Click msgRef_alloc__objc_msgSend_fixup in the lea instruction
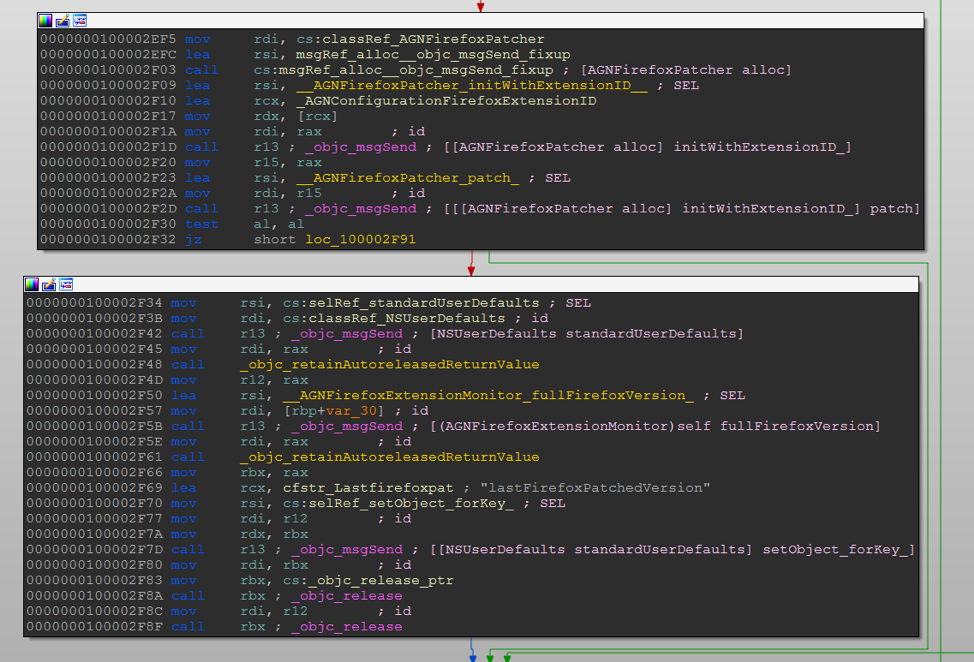Viewport: 974px width, 662px height. tap(433, 55)
